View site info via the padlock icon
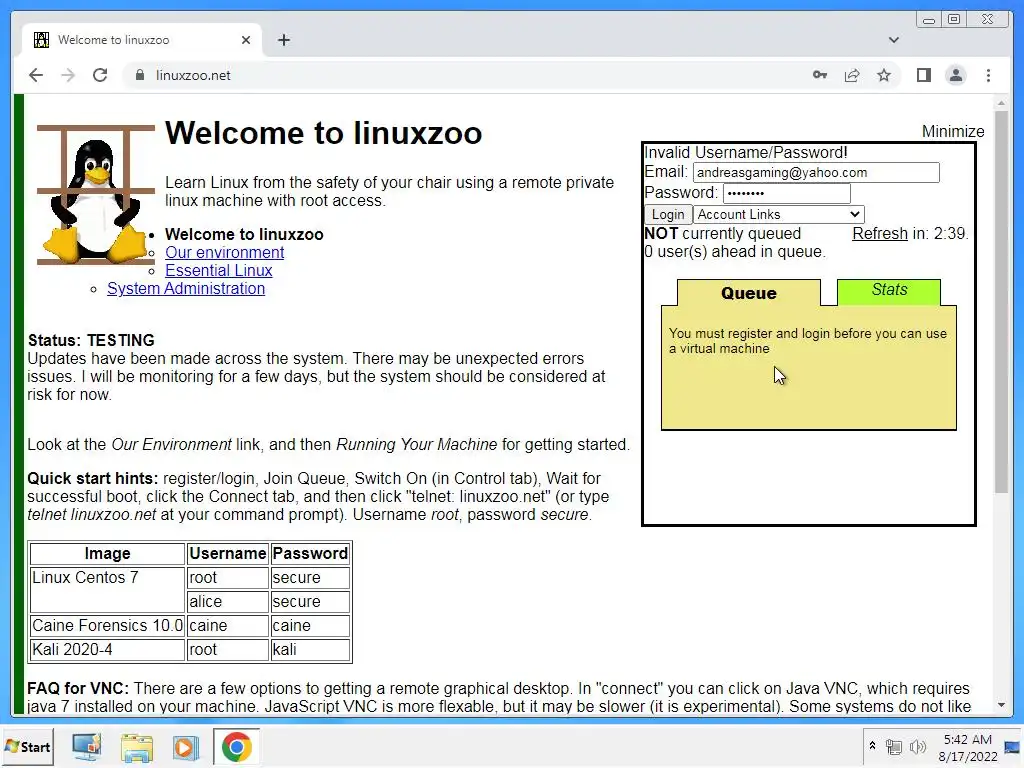 point(139,75)
